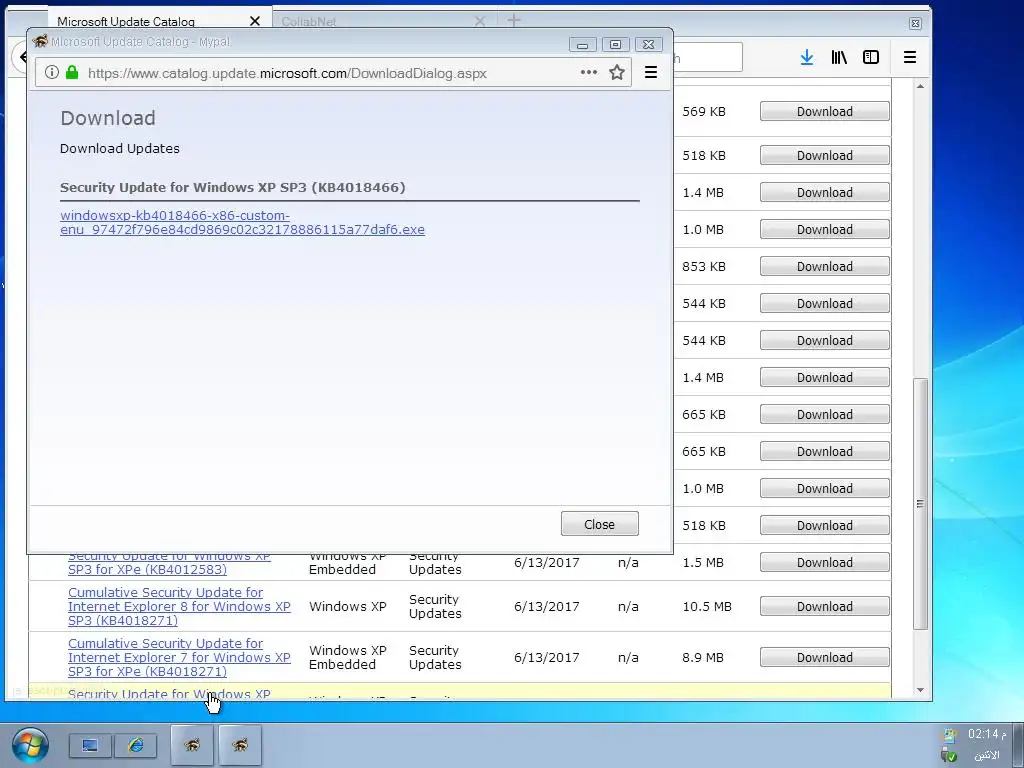Click the dialog heading "Security Update for Windows XP SP3 (KB4018466)"
Viewport: 1024px width, 768px height.
232,187
